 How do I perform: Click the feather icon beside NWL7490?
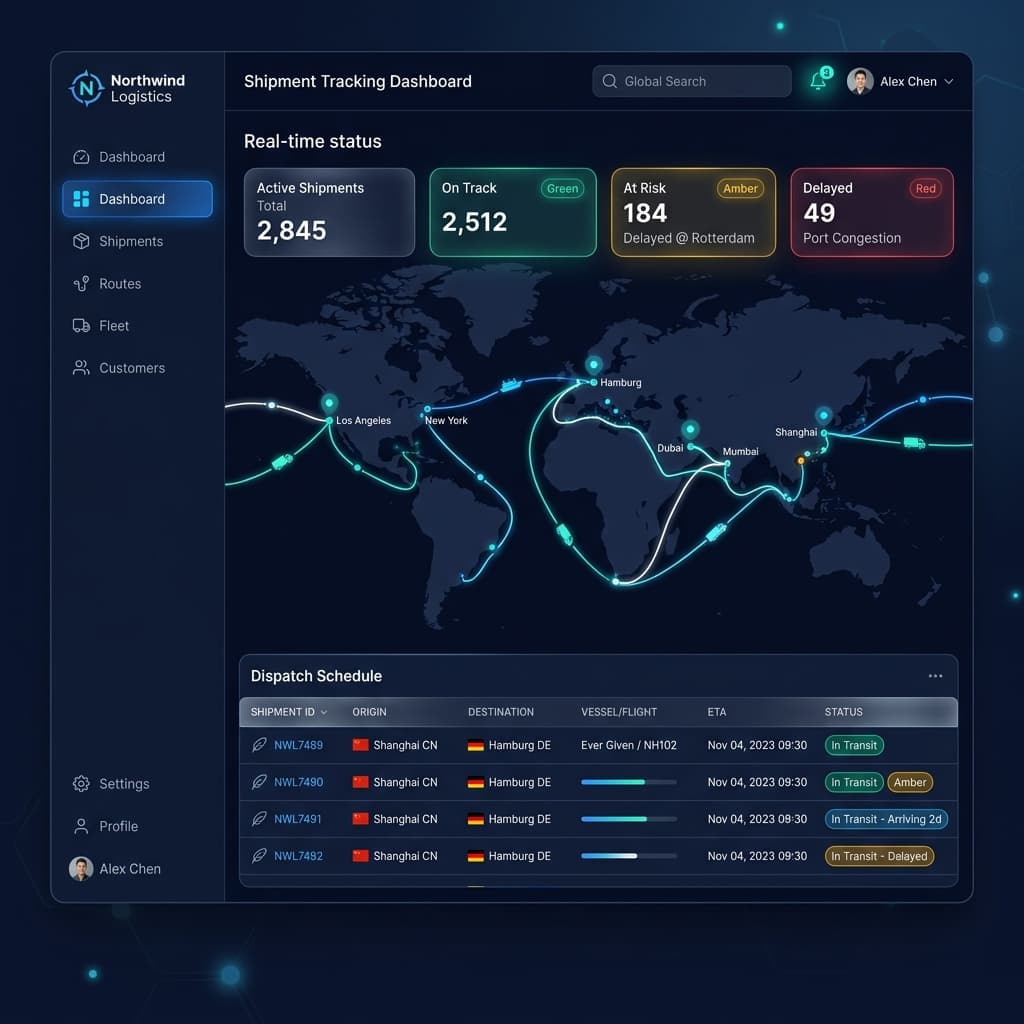click(x=259, y=782)
